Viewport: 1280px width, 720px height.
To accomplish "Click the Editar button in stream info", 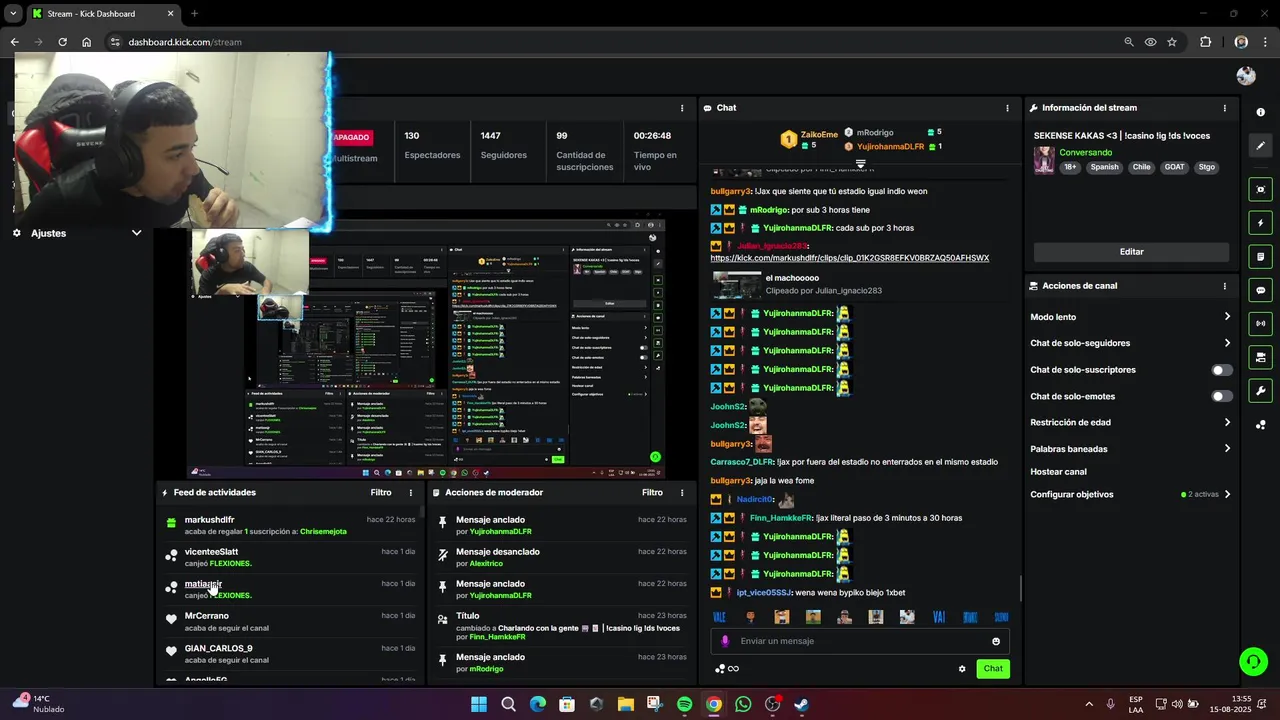I will point(1131,252).
